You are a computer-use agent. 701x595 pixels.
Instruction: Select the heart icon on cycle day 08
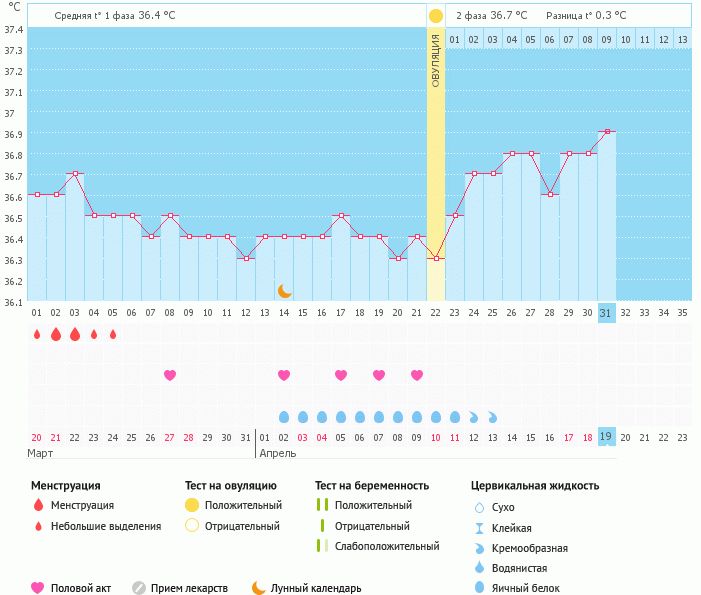[x=170, y=375]
